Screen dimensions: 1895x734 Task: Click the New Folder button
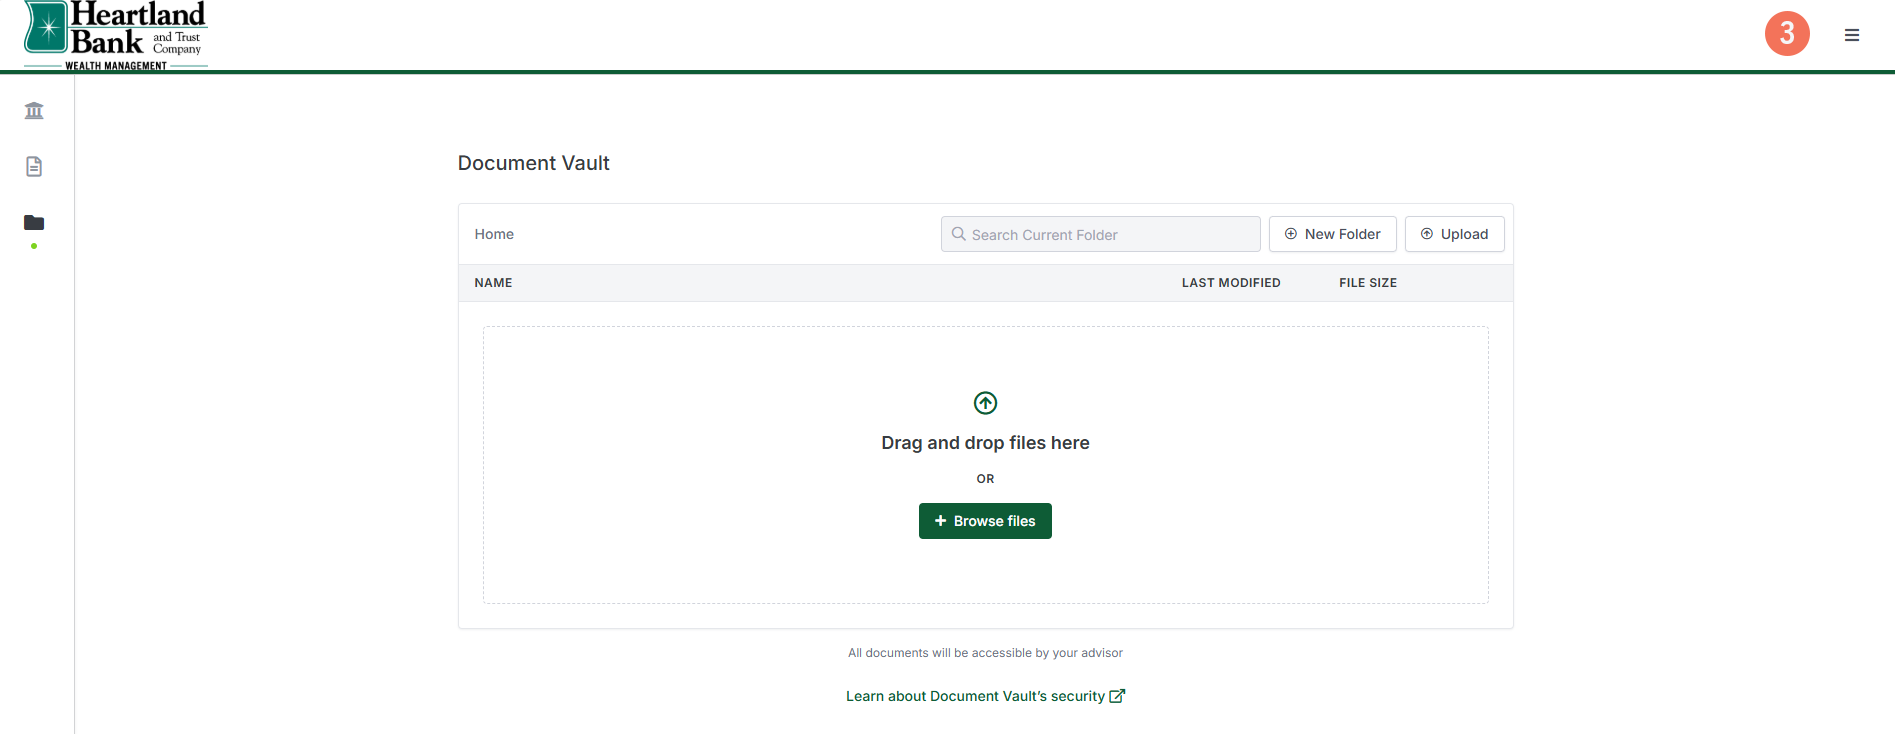(x=1332, y=234)
